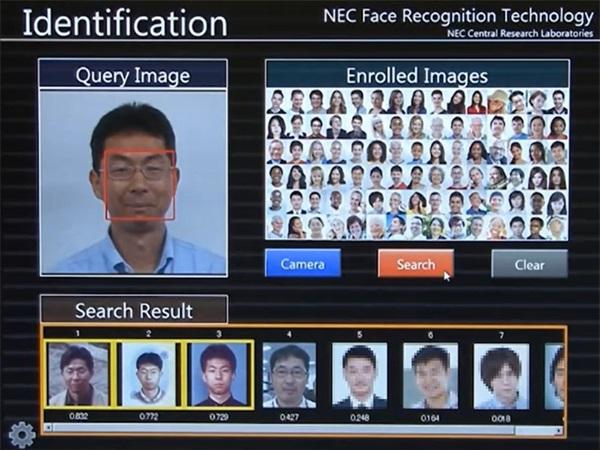600x450 pixels.
Task: Click the results scrollbar left arrow
Action: [x=48, y=428]
